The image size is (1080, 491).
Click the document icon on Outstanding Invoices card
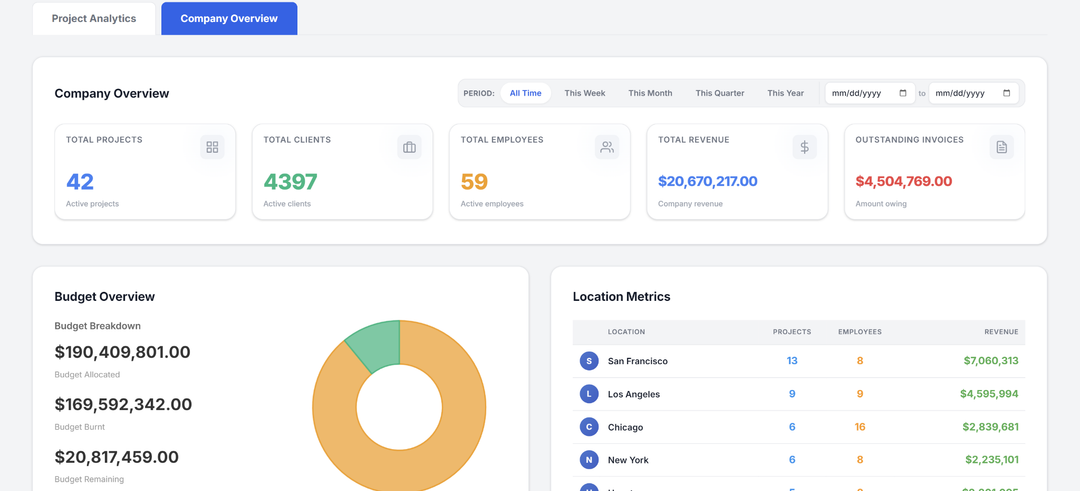(1001, 147)
